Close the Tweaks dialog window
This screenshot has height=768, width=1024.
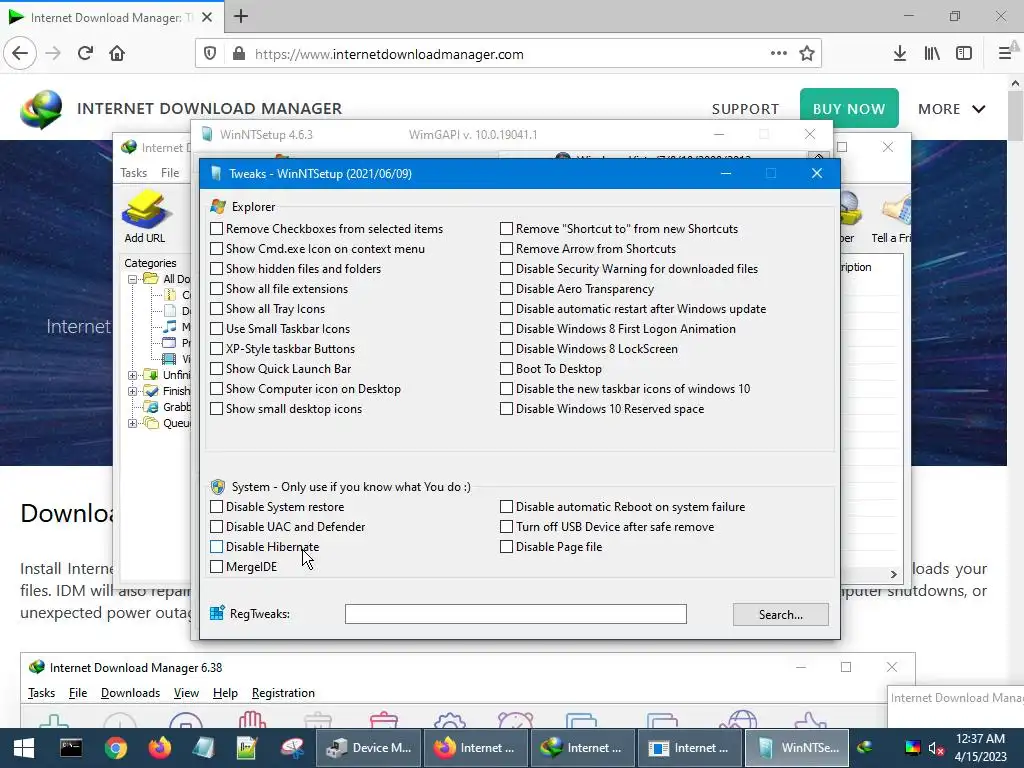coord(816,173)
